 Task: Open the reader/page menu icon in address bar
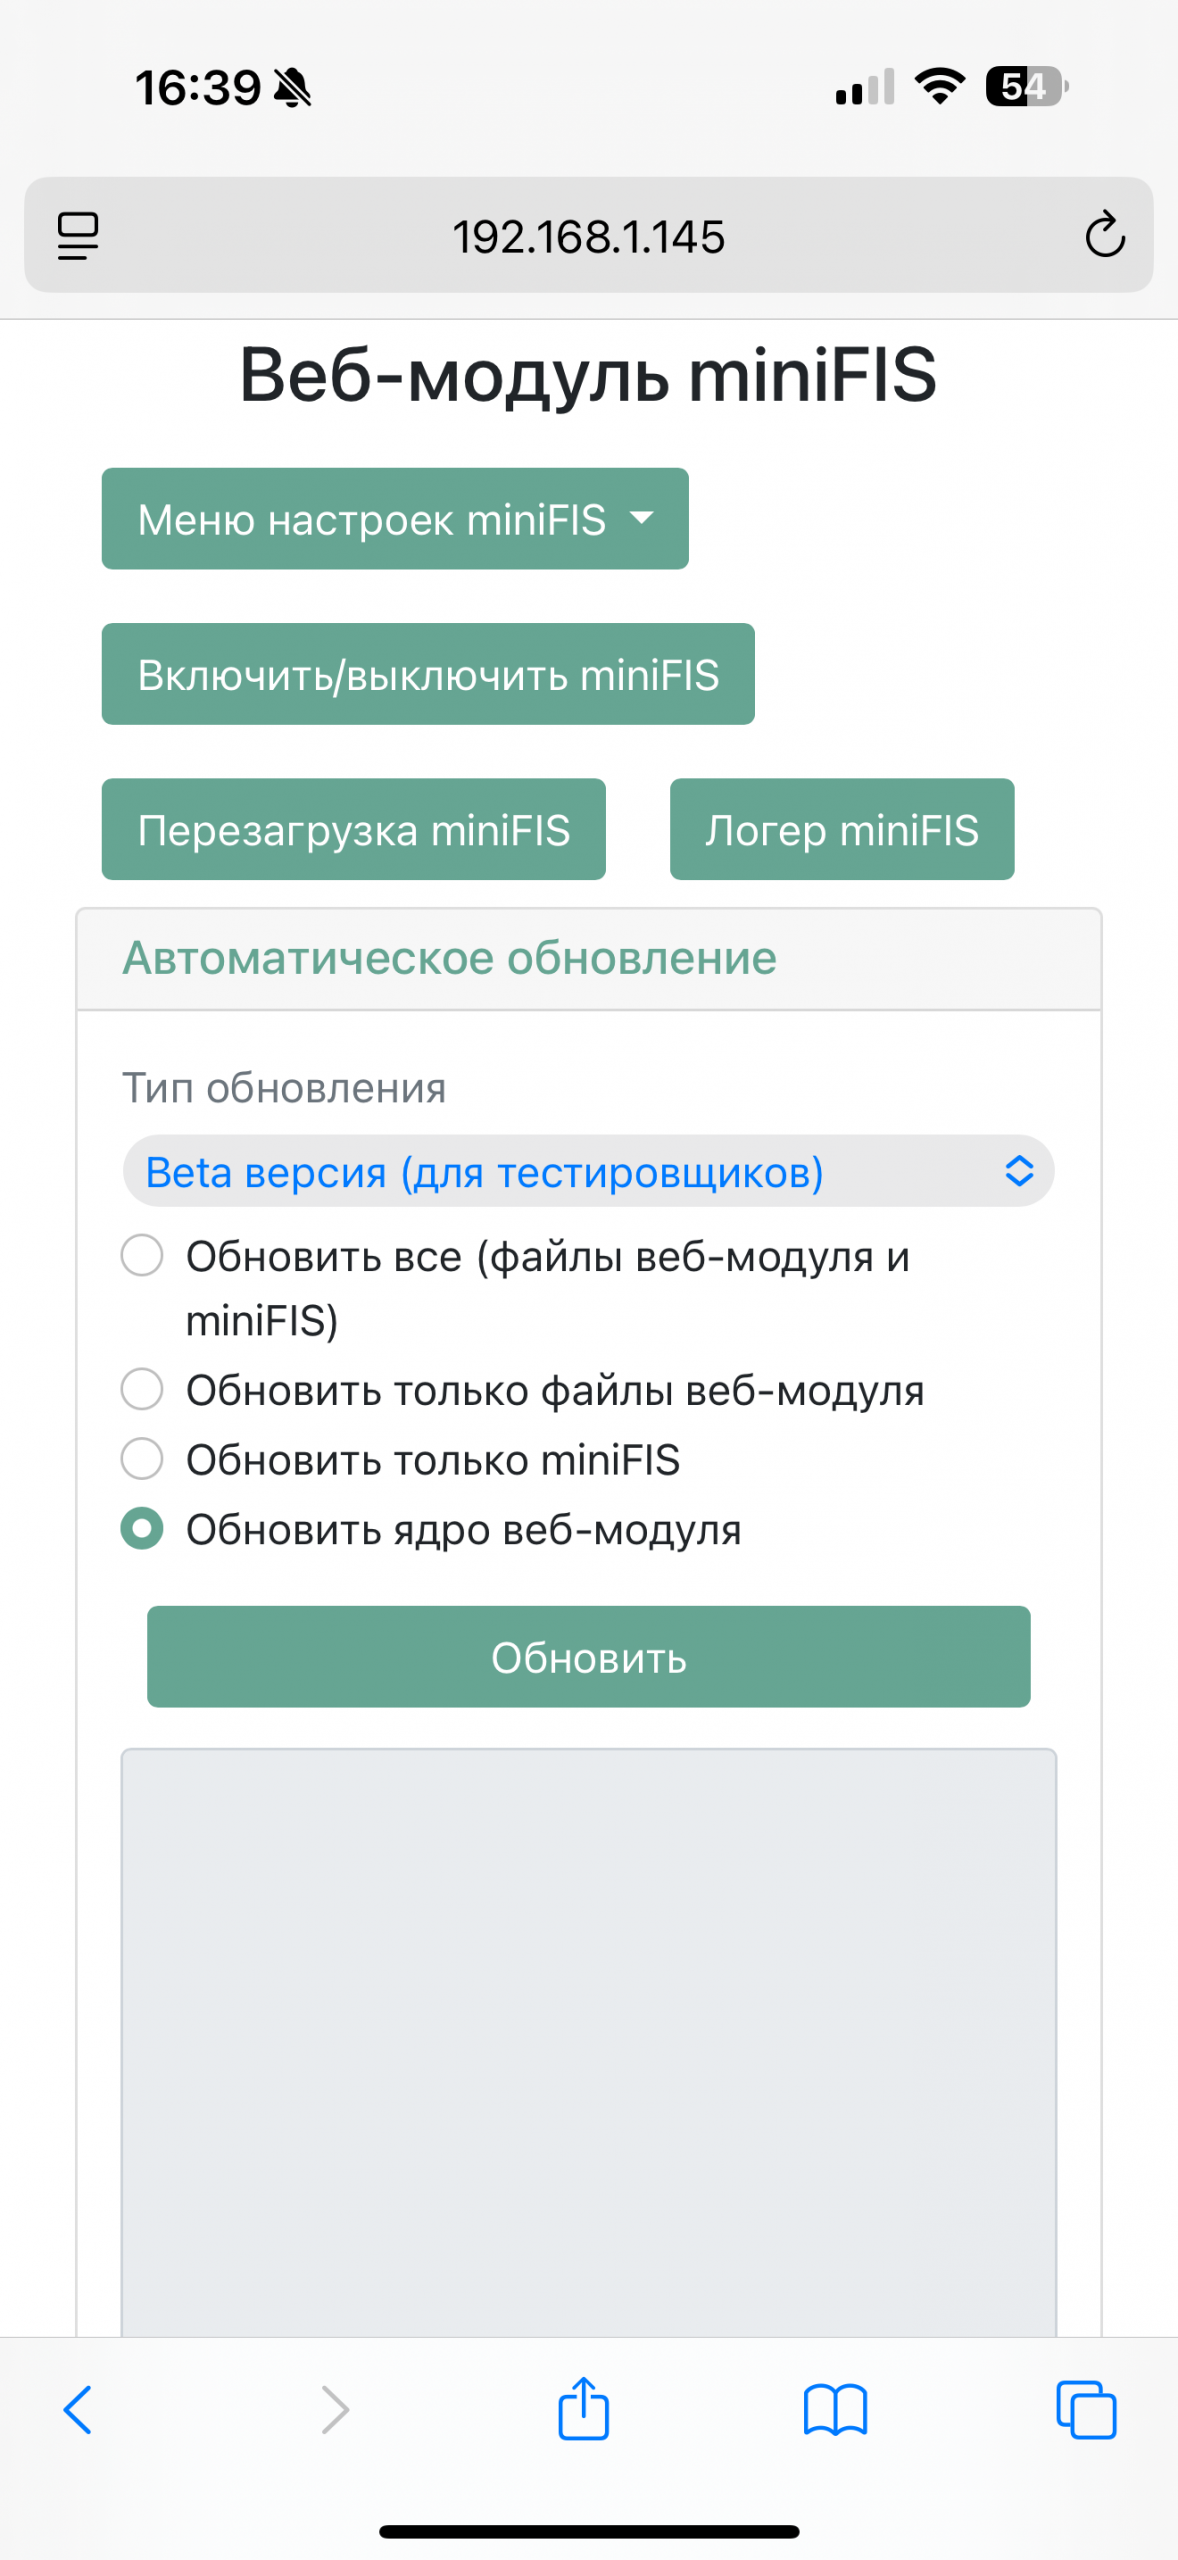78,236
